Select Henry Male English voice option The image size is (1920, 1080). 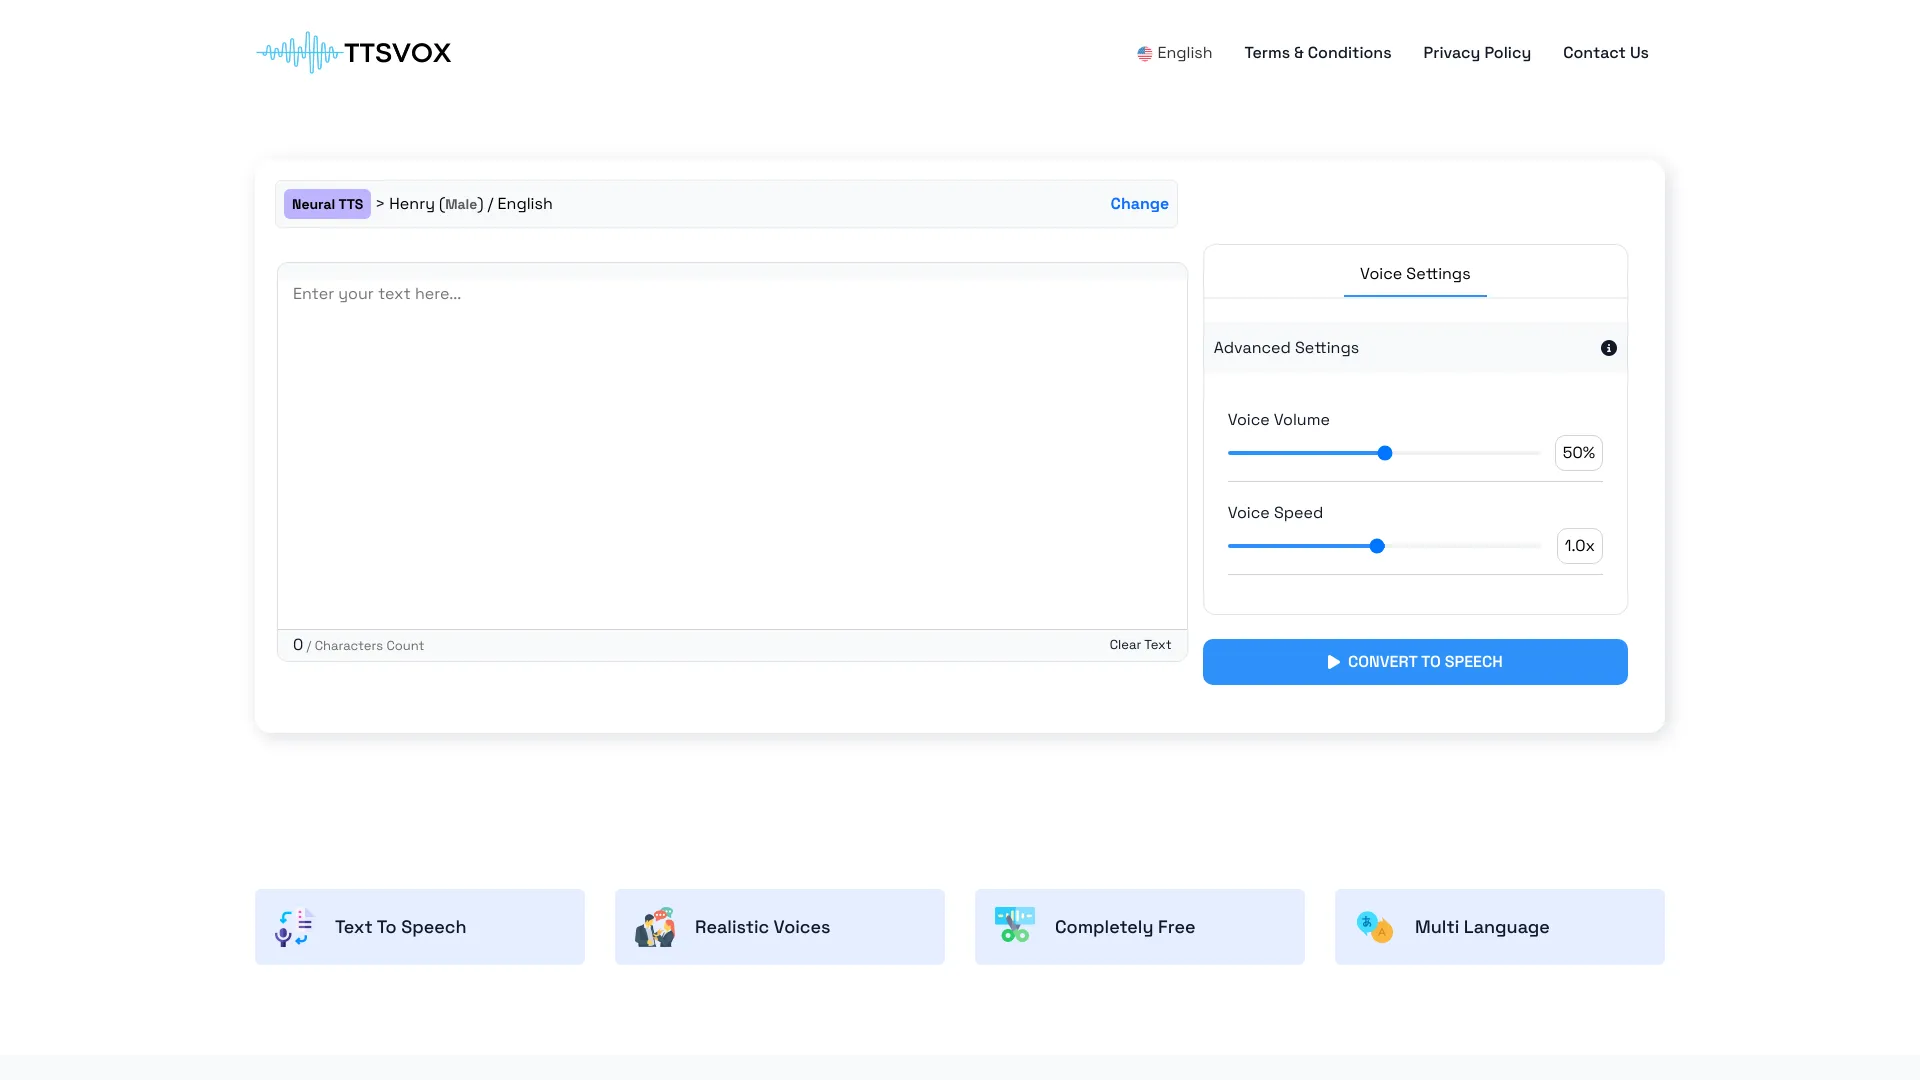coord(469,203)
